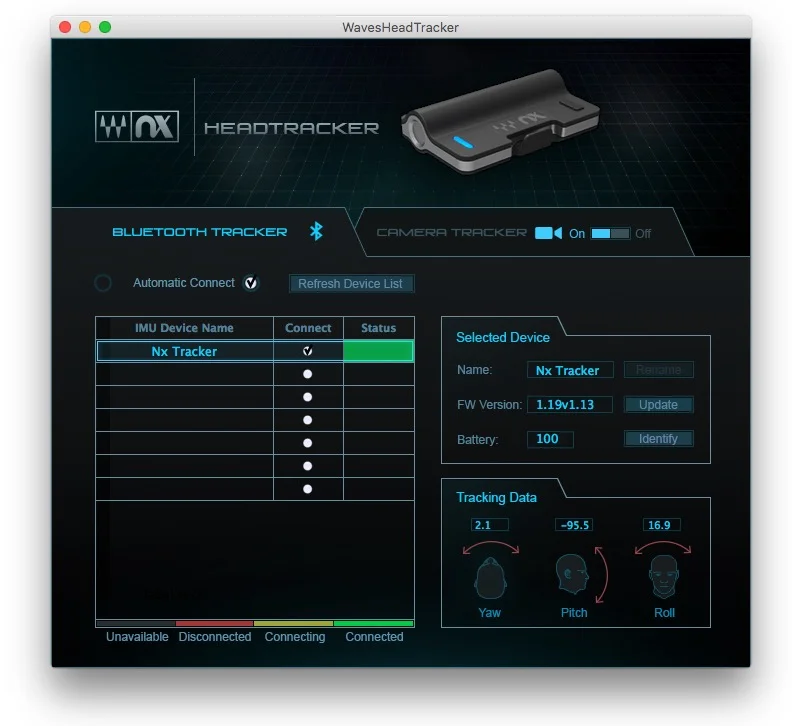Click the Bluetooth icon beside Bluetooth Tracker
The image size is (792, 726).
(x=316, y=231)
